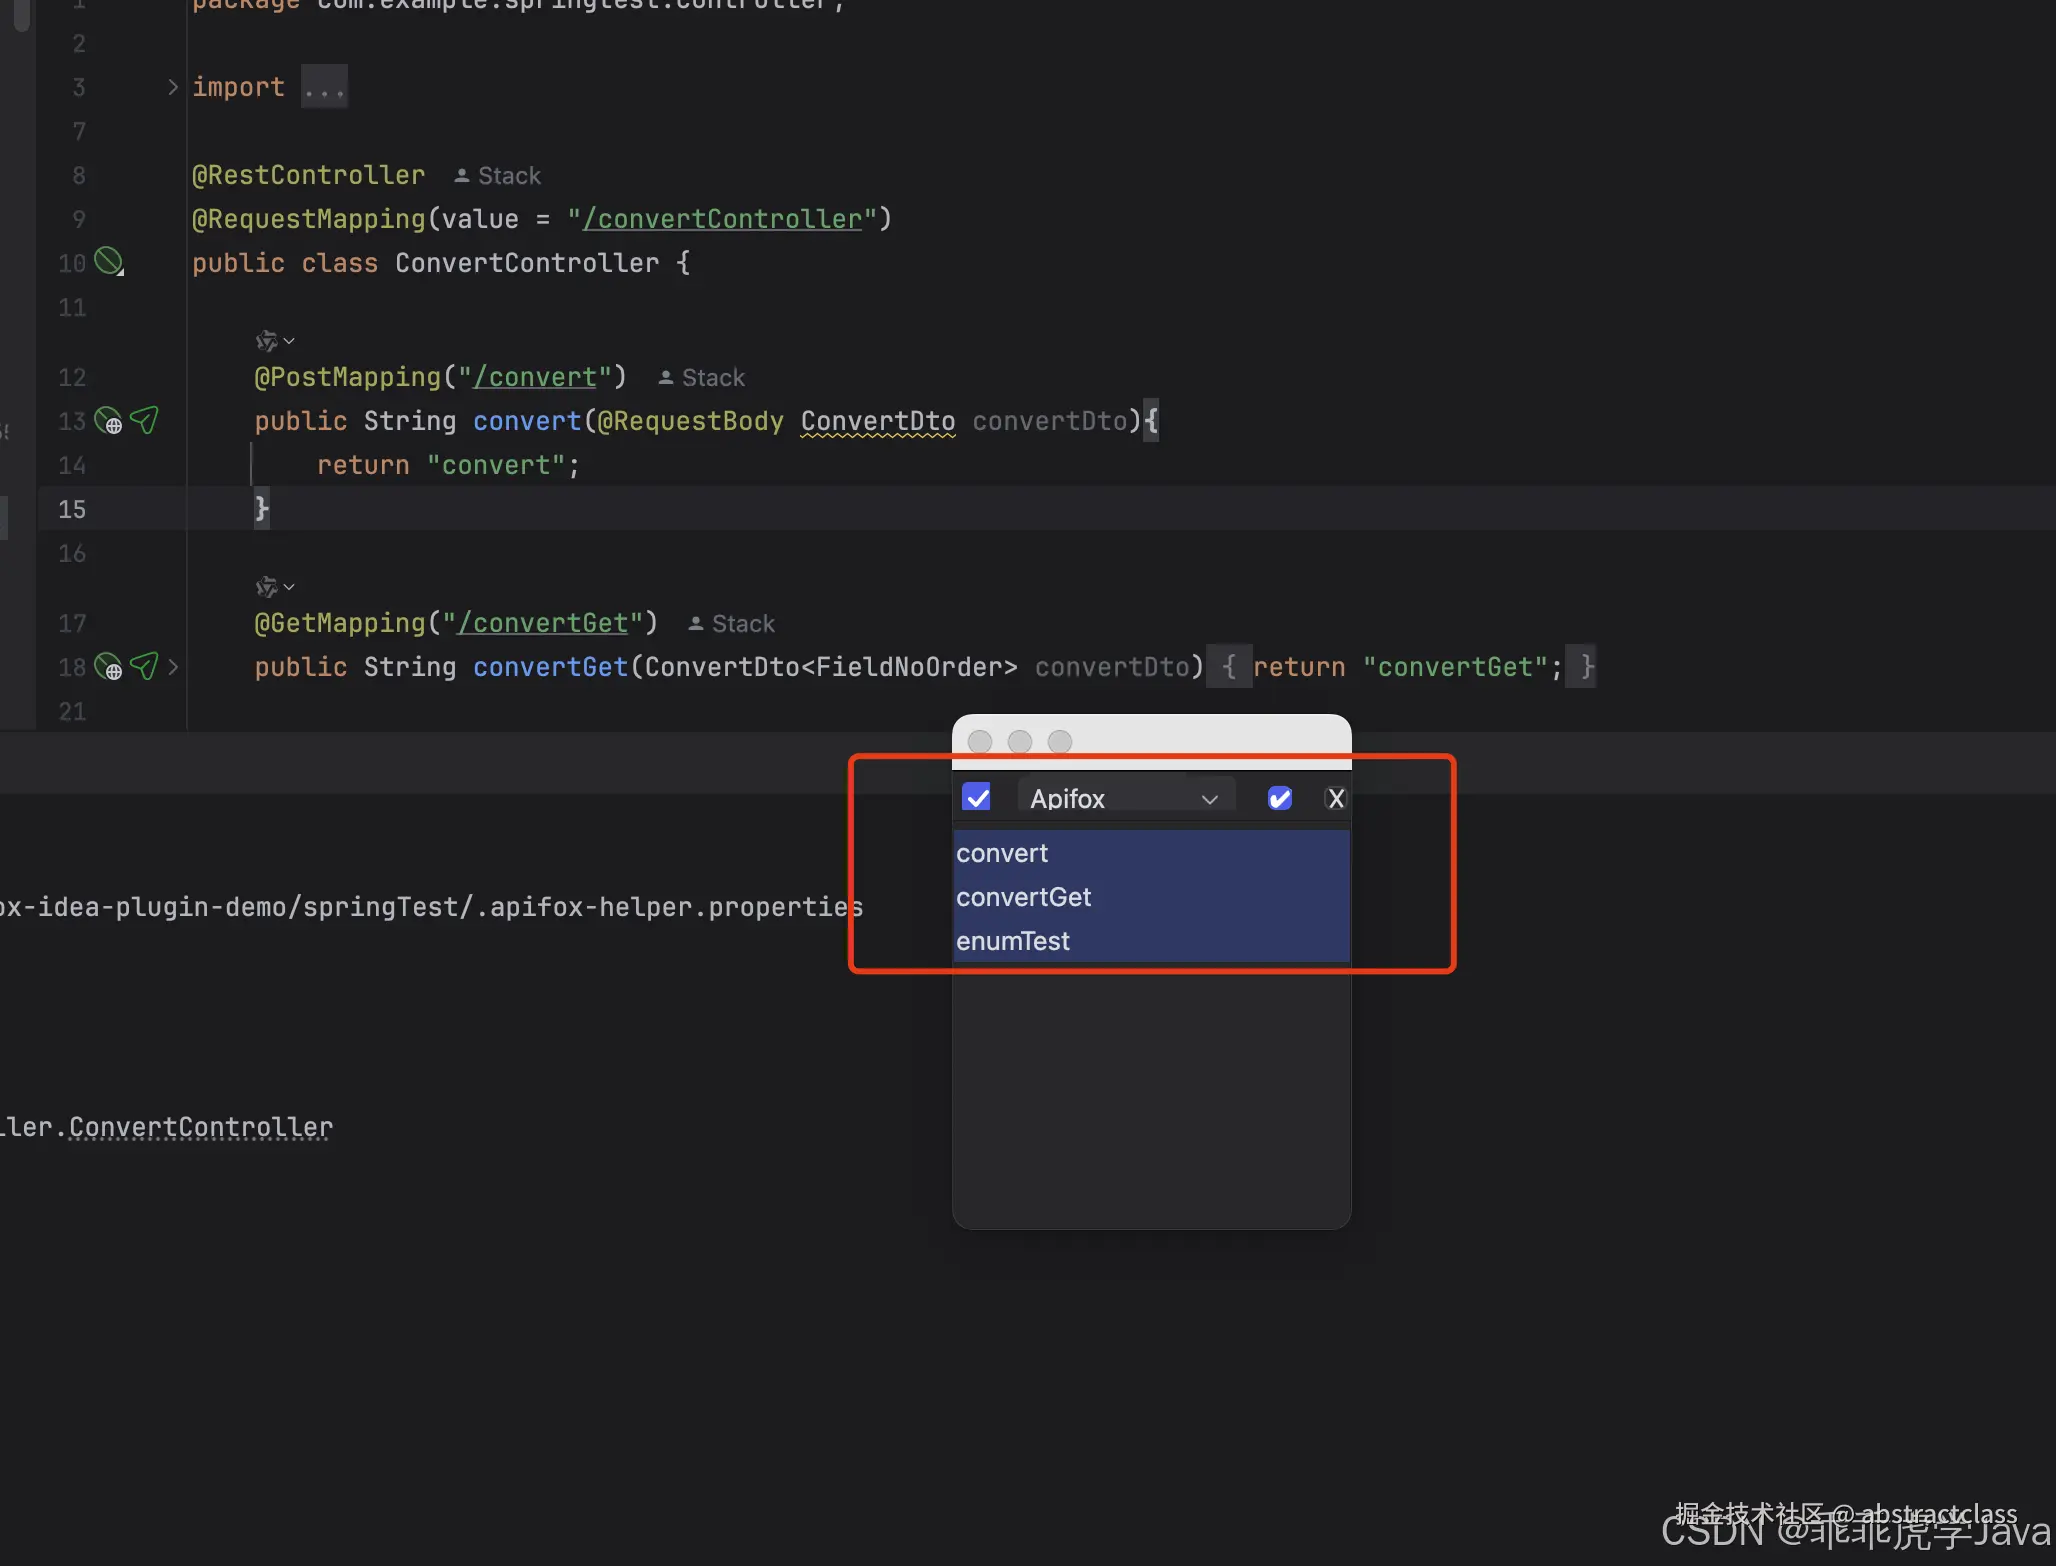Click the Spring endpoint globe icon on line 18

tap(108, 667)
